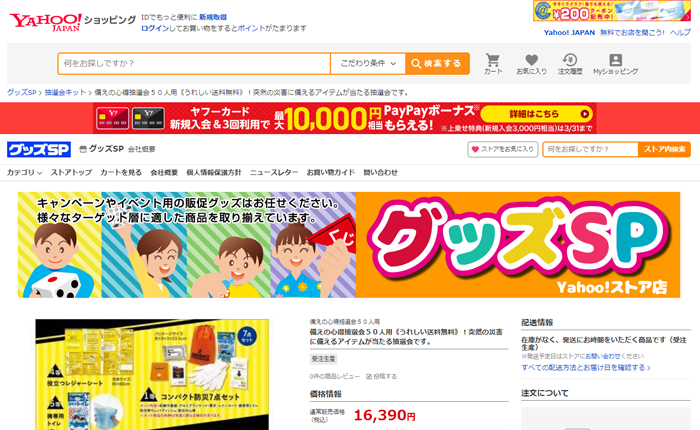Click the Yahoo! JAPAN ショッピング logo
The height and width of the screenshot is (430, 700).
(x=73, y=21)
